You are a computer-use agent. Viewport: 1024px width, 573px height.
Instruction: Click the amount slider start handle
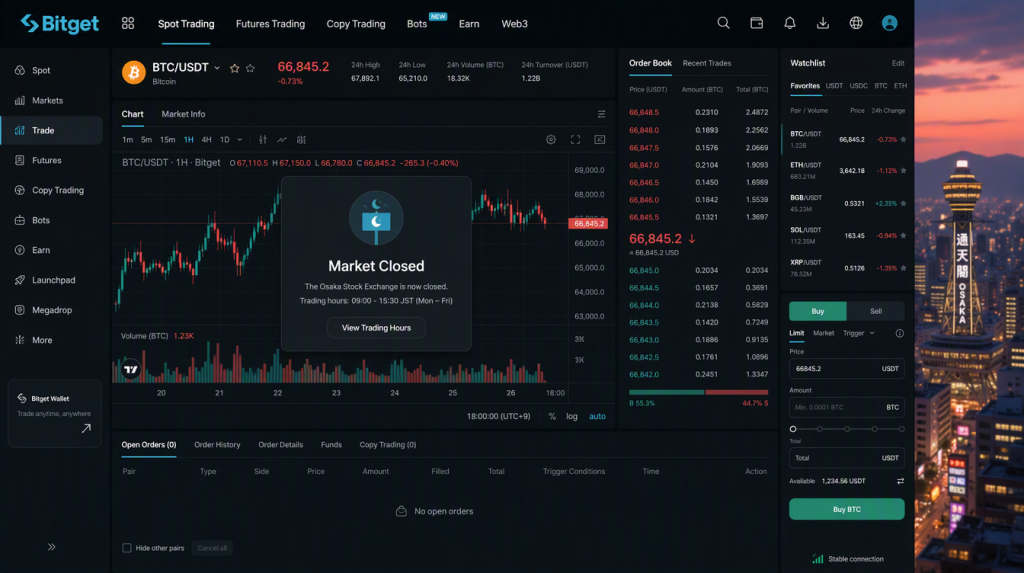[x=793, y=429]
